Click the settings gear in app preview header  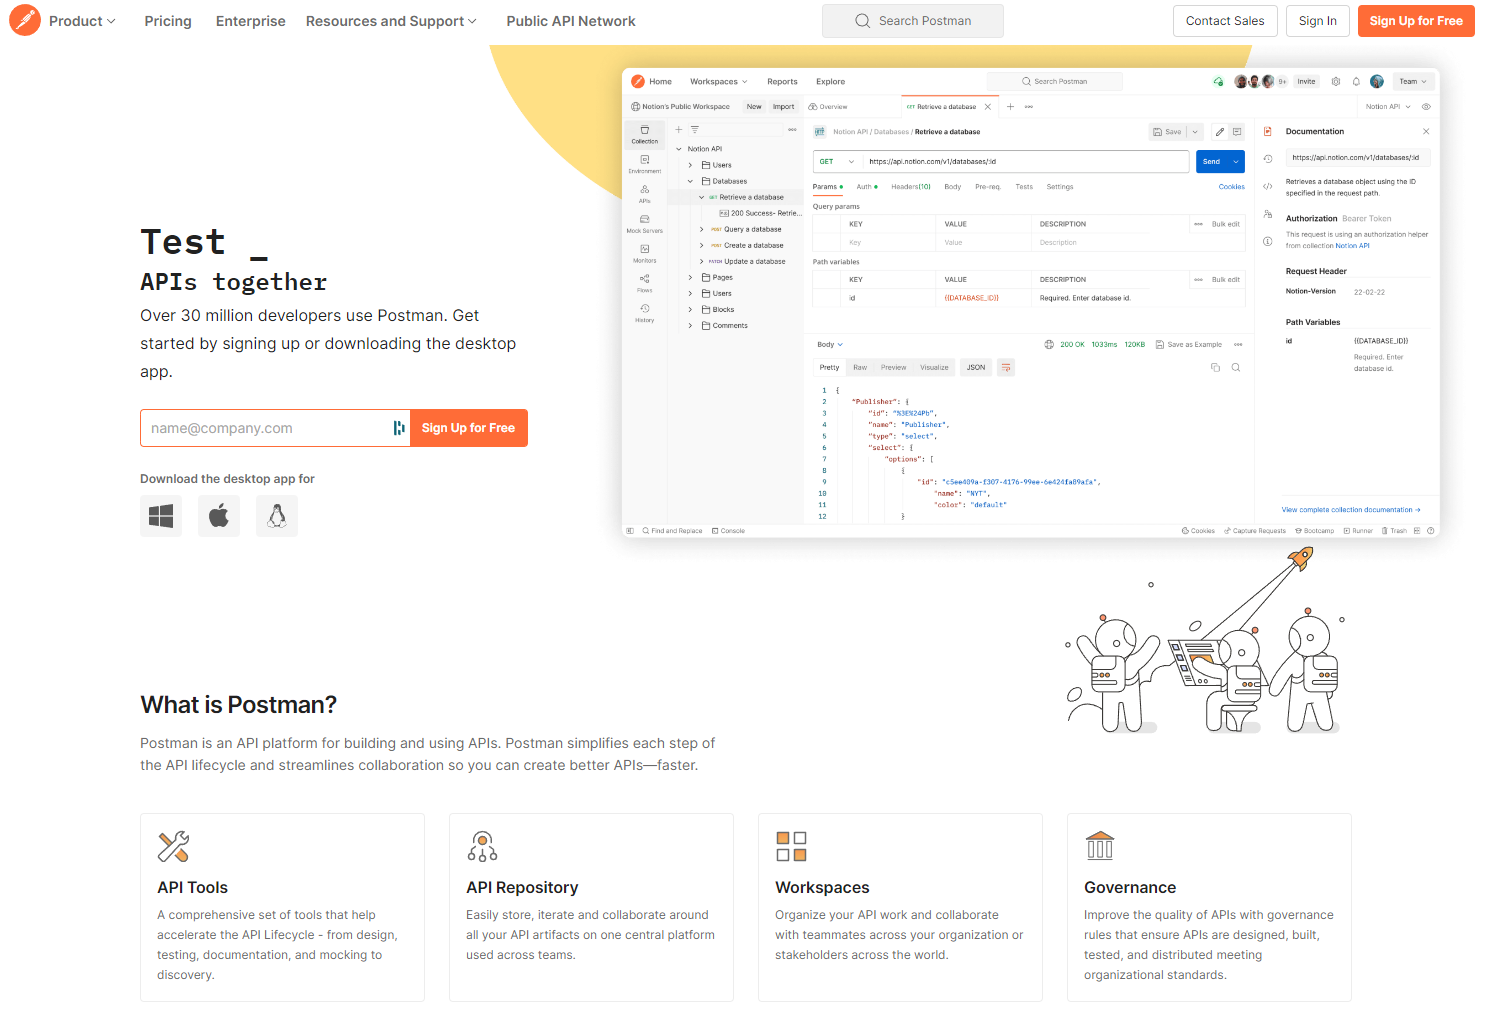click(x=1336, y=82)
